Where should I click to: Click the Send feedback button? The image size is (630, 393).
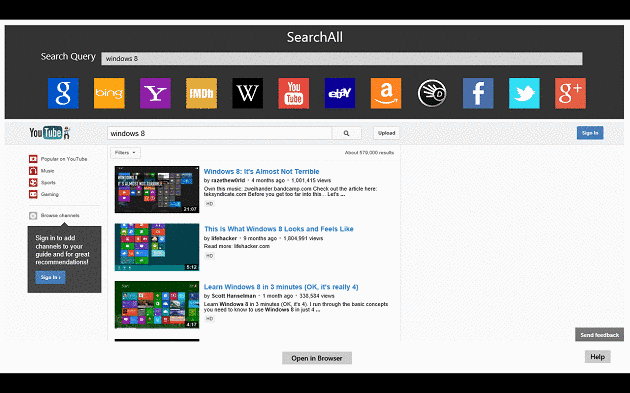(599, 335)
